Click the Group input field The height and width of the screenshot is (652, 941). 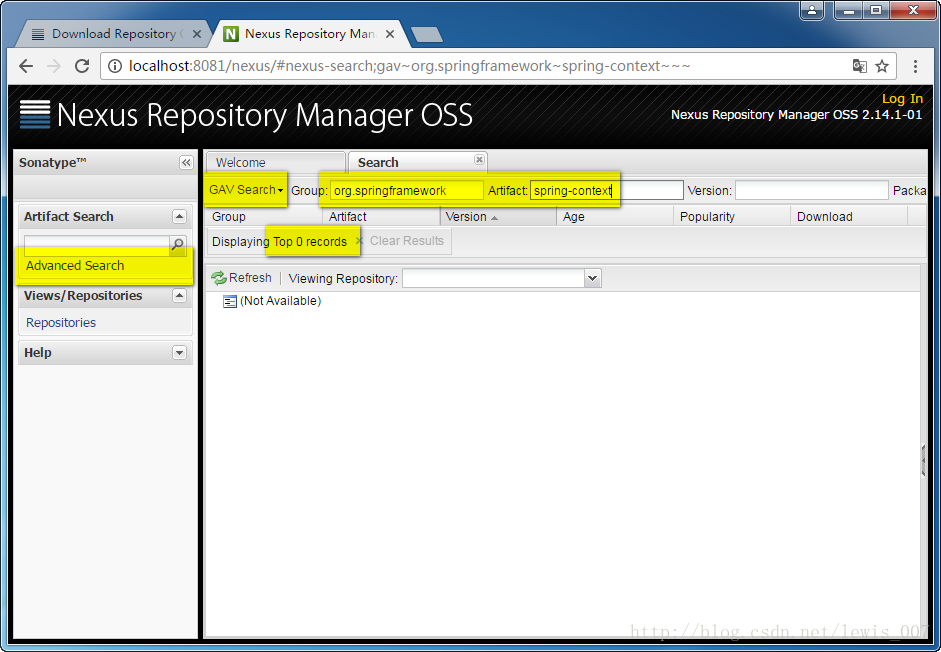coord(406,190)
